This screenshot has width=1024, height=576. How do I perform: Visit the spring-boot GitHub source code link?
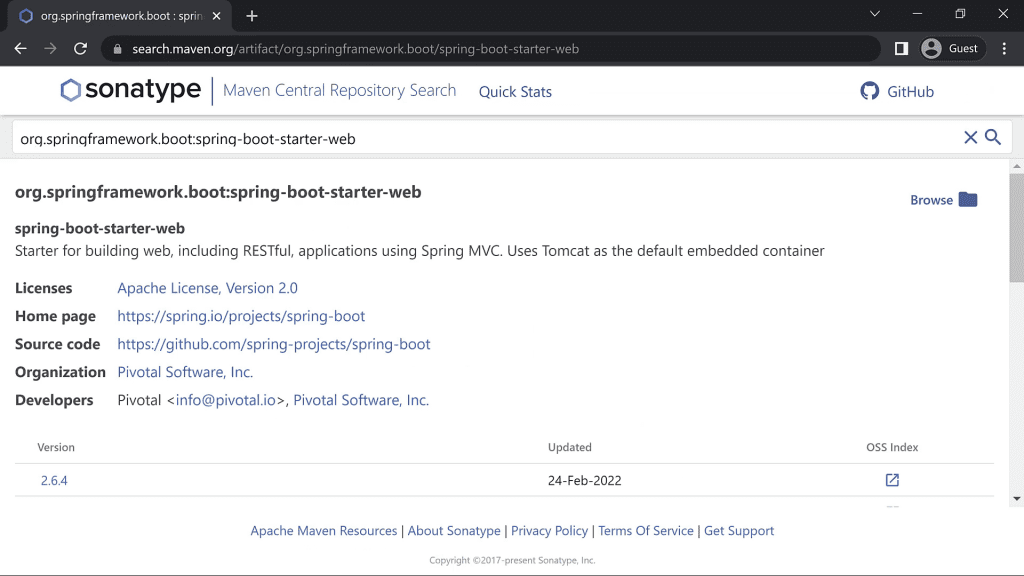273,344
